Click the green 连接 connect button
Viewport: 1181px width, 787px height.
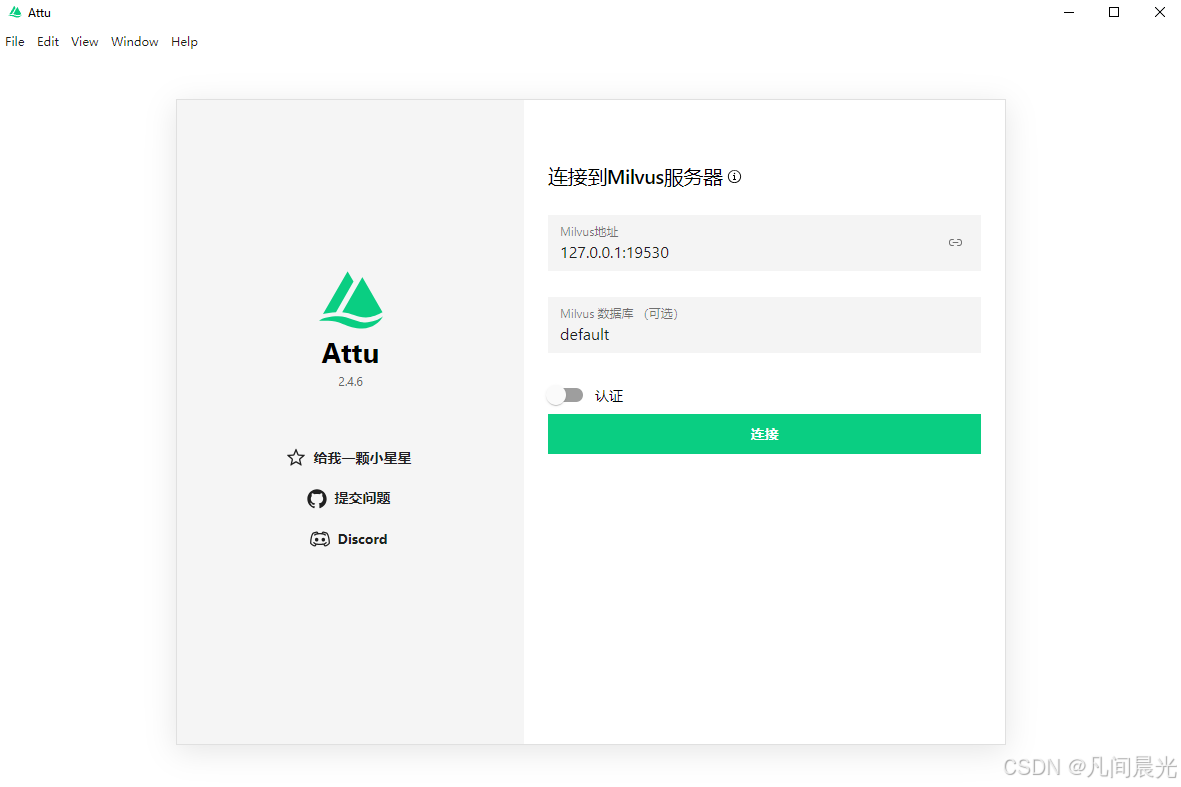coord(764,434)
